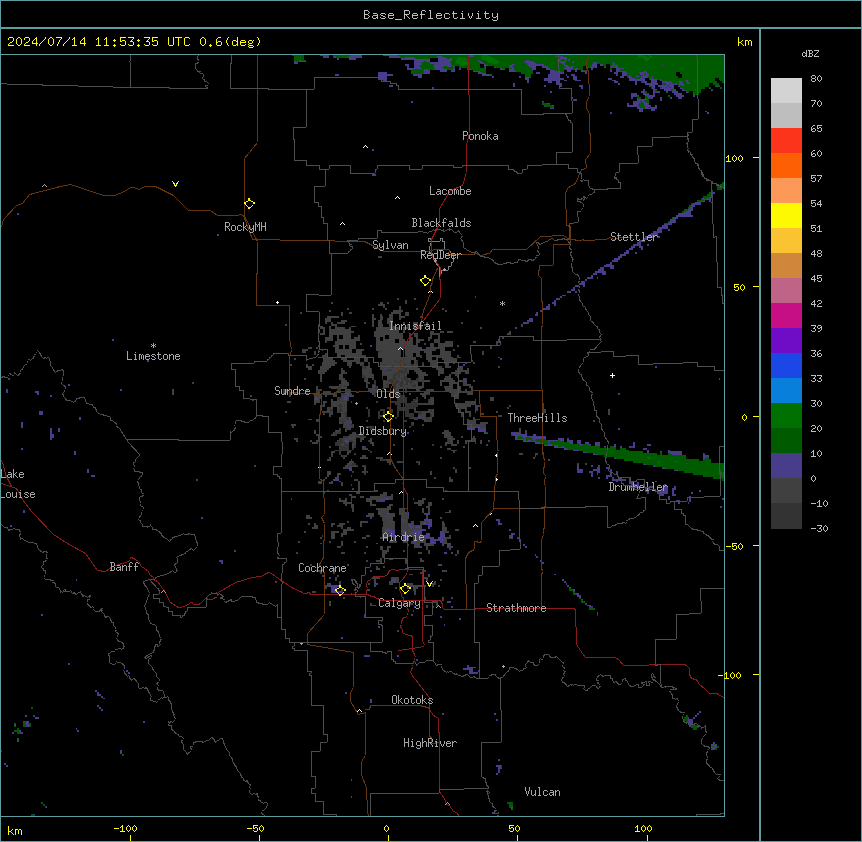
Task: Click the -50 tick on horizontal axis
Action: click(255, 828)
